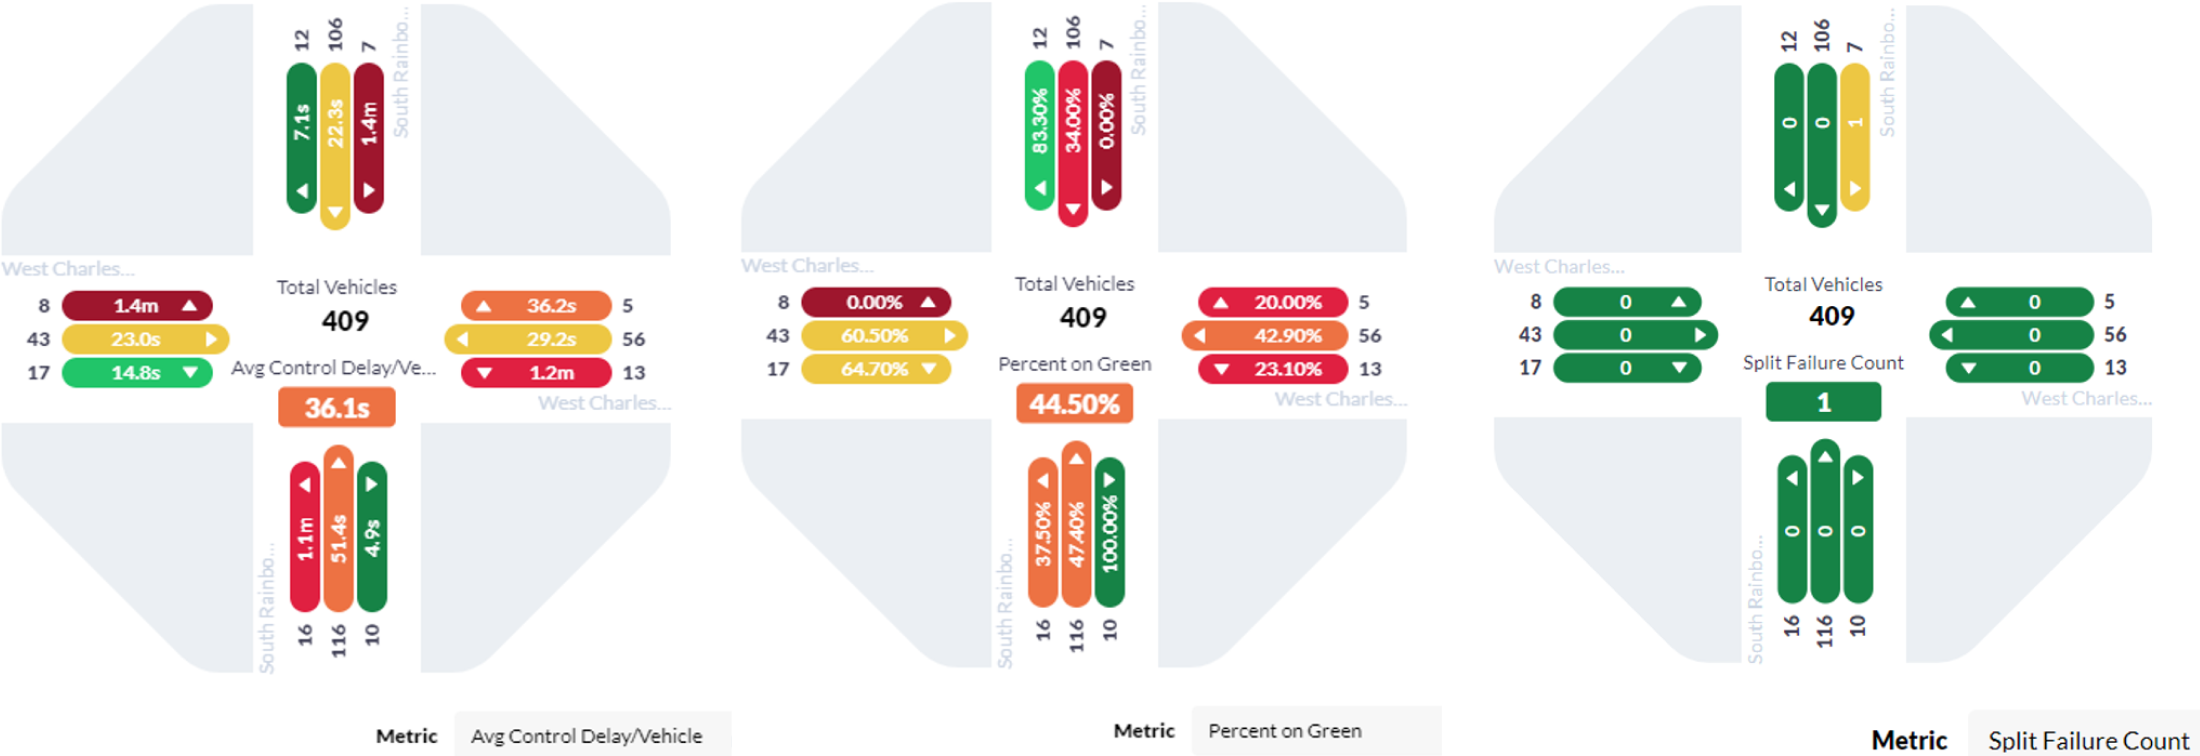Click the 60.50% yellow movement bar

[x=884, y=336]
